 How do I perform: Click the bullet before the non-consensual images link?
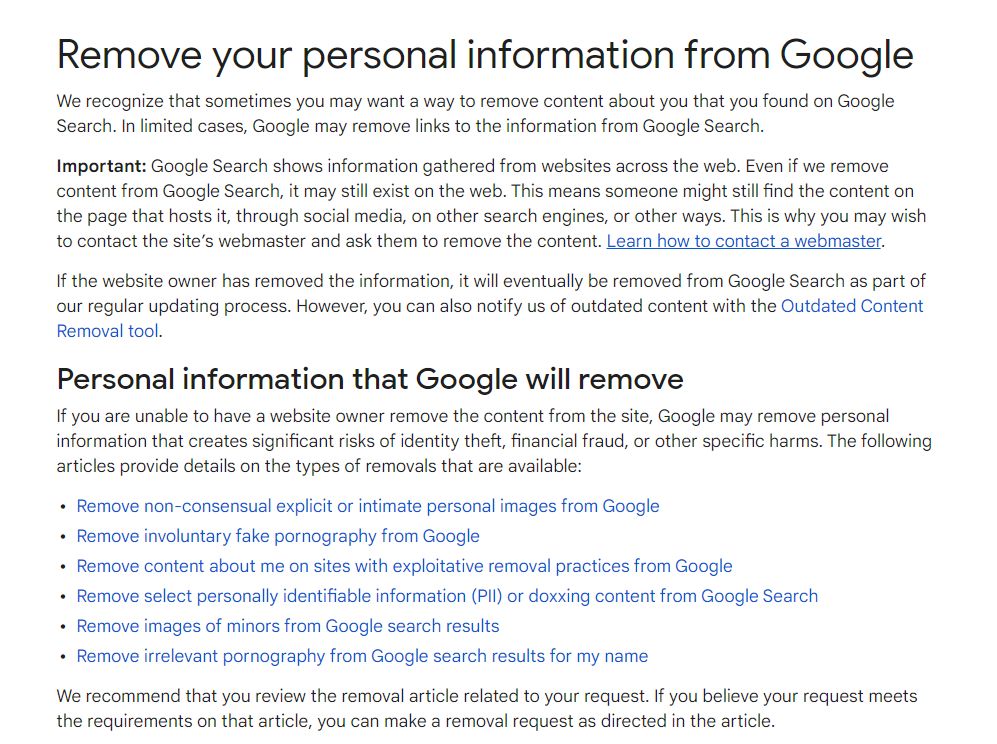pyautogui.click(x=62, y=507)
